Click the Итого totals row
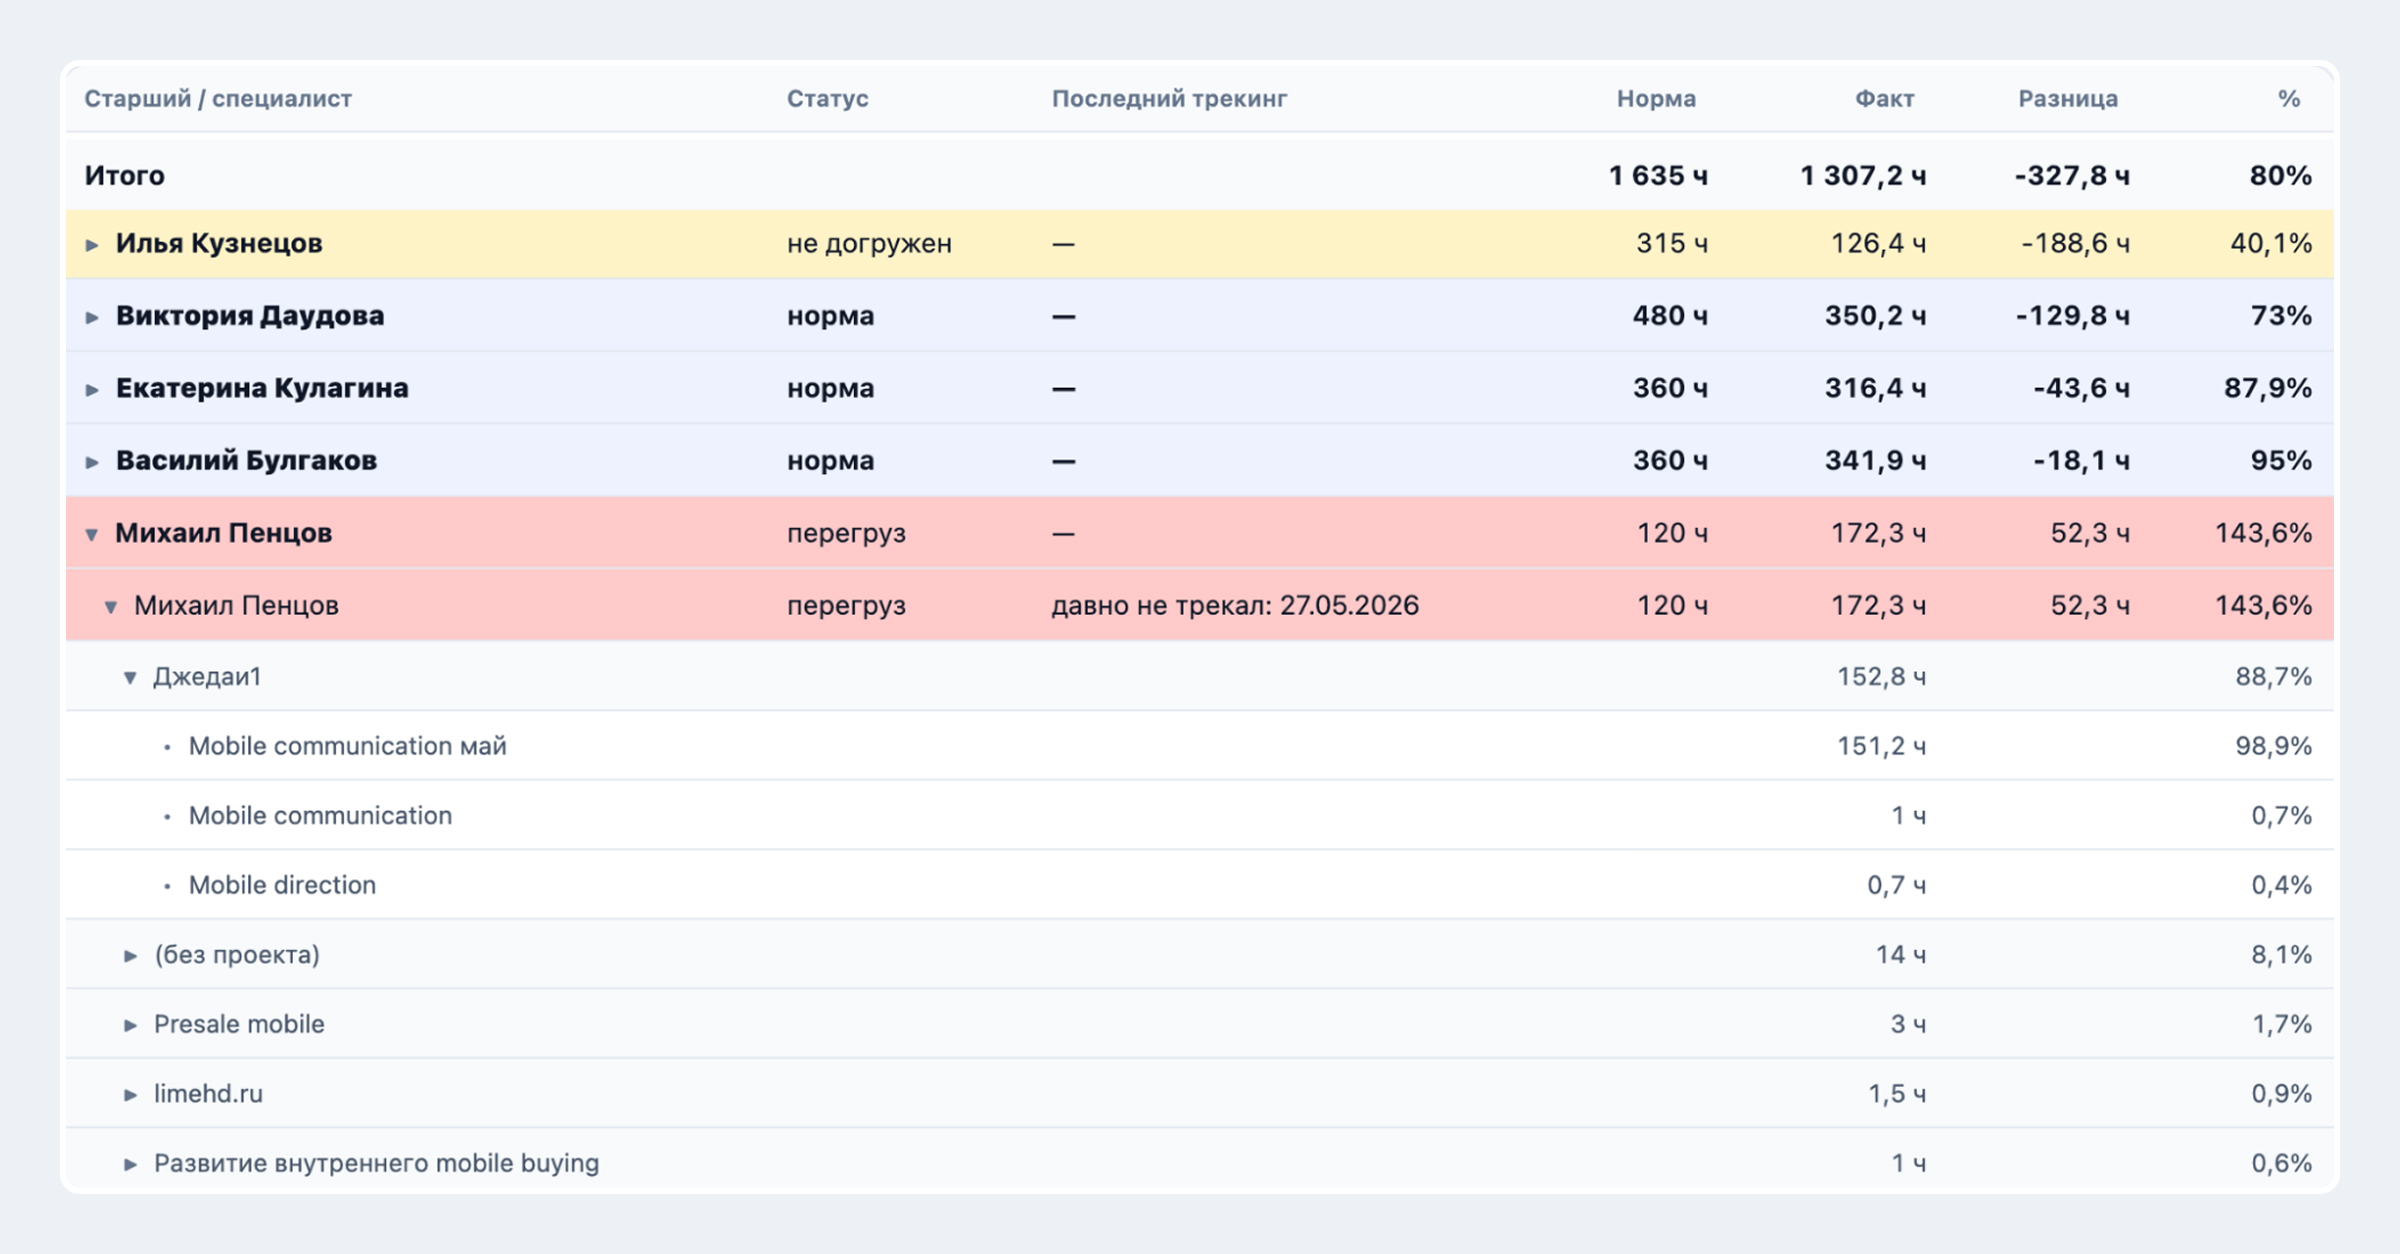Viewport: 2400px width, 1254px height. pos(1200,175)
